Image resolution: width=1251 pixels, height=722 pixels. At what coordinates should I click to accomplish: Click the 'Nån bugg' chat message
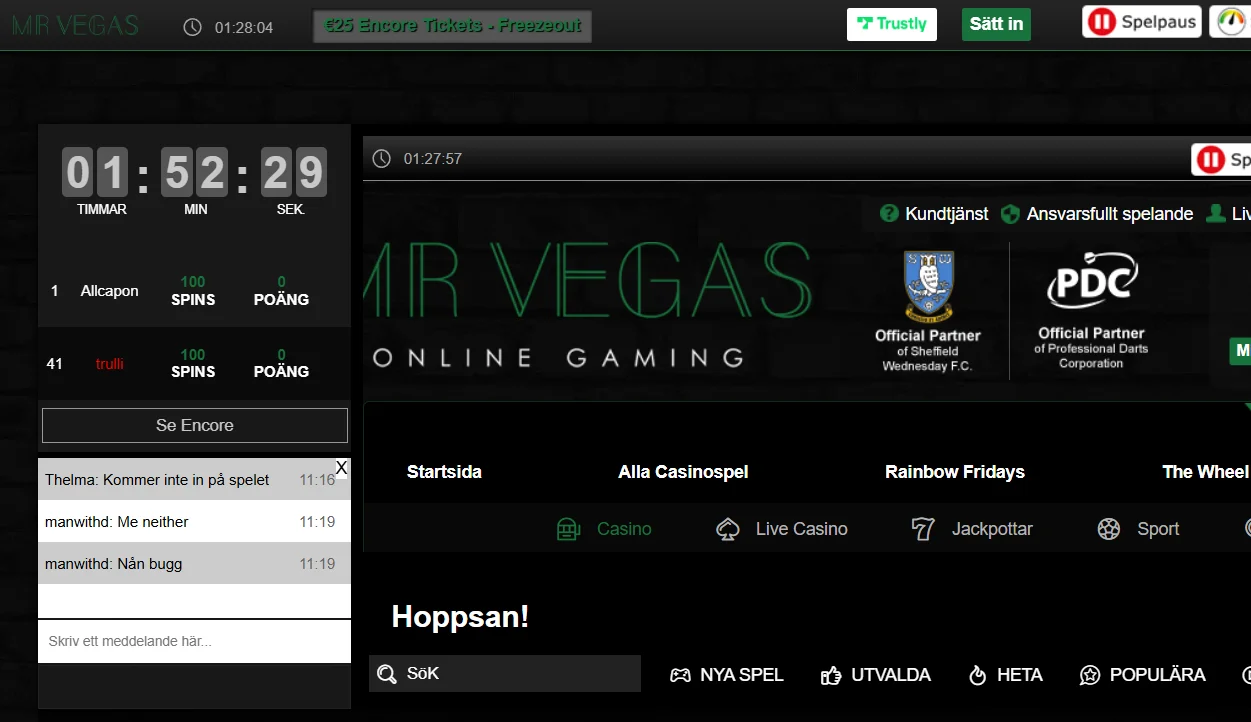click(194, 564)
